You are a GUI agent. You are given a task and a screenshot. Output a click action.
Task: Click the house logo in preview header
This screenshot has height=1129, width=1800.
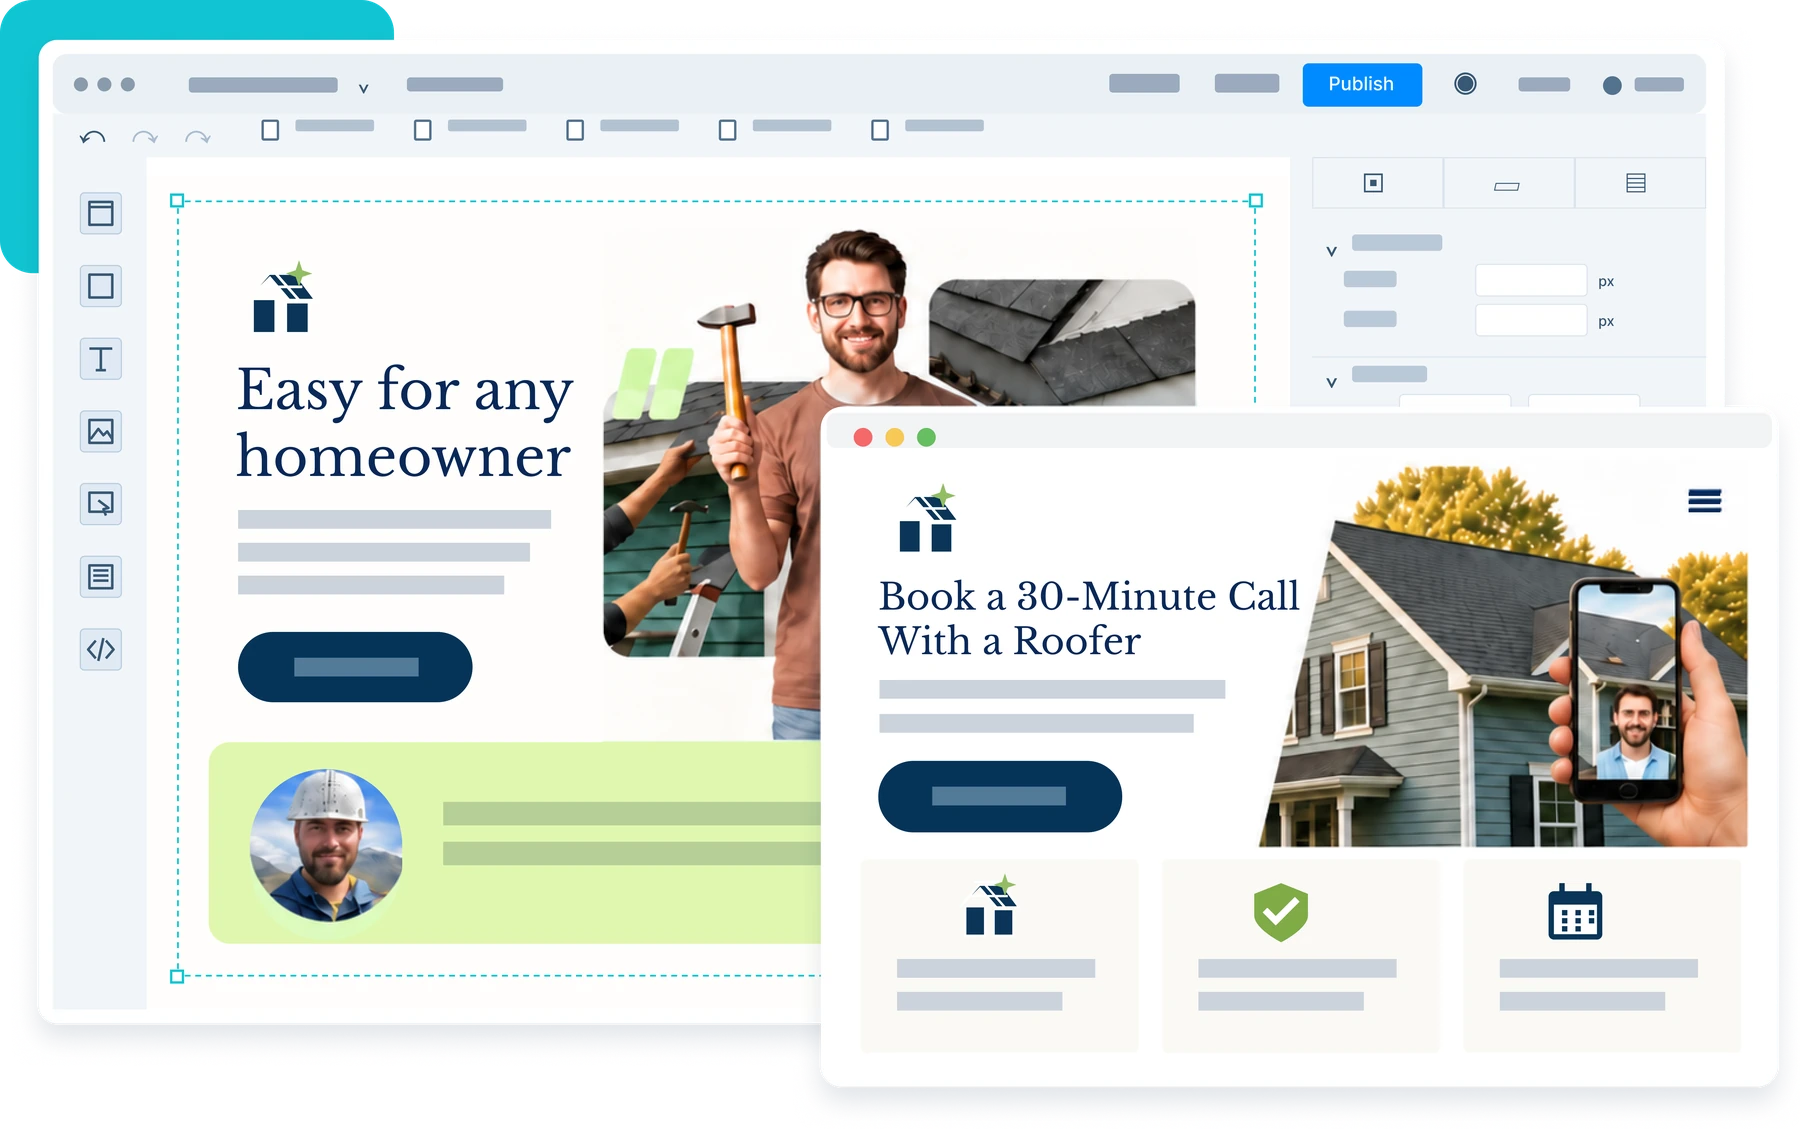tap(928, 519)
